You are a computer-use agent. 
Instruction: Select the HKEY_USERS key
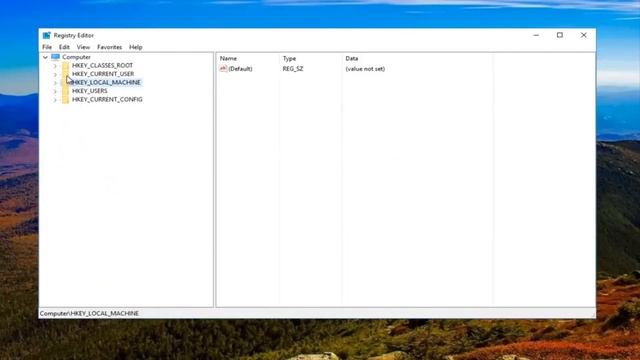(x=89, y=91)
